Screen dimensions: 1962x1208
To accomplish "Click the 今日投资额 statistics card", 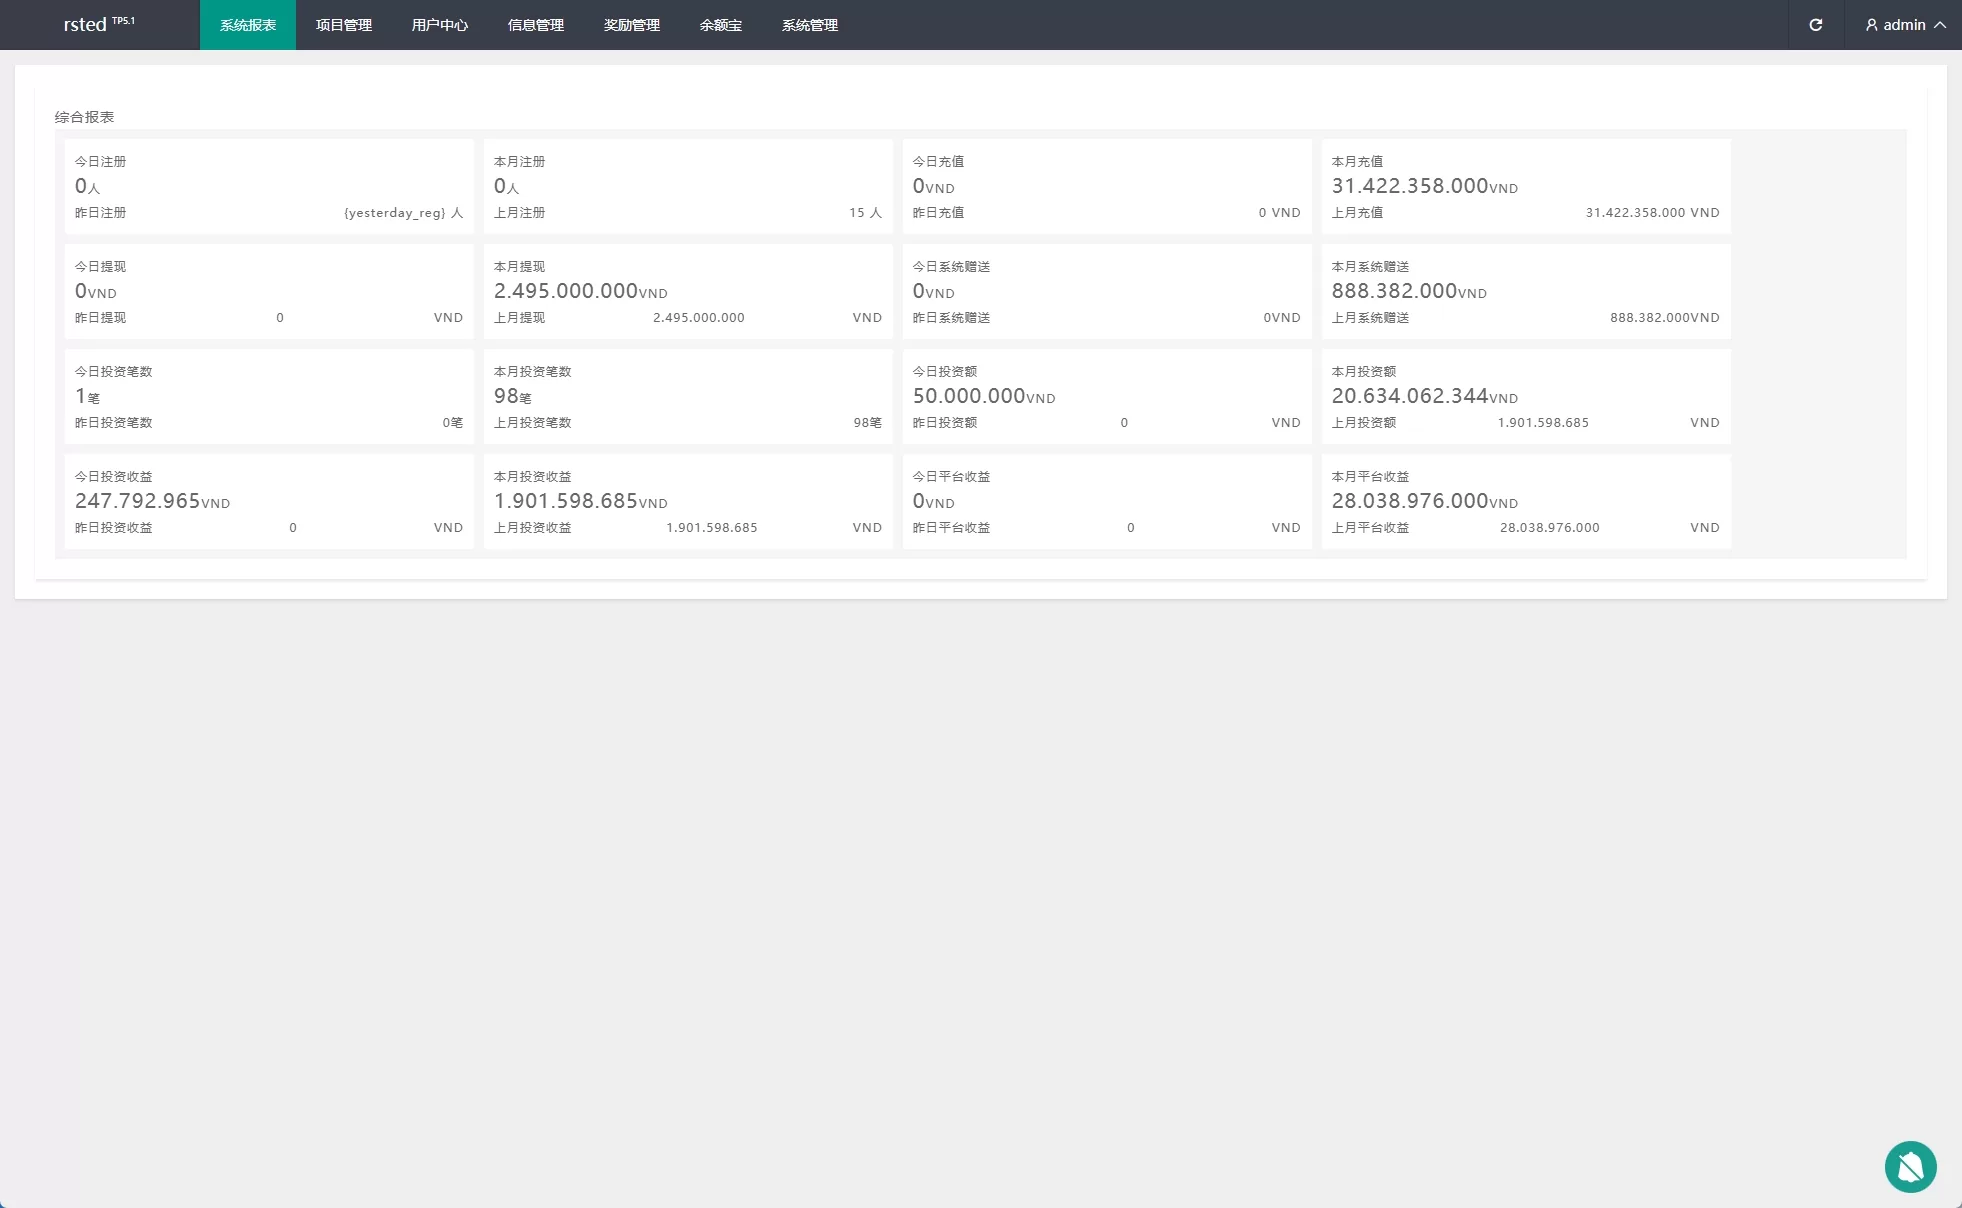I will click(x=1106, y=396).
